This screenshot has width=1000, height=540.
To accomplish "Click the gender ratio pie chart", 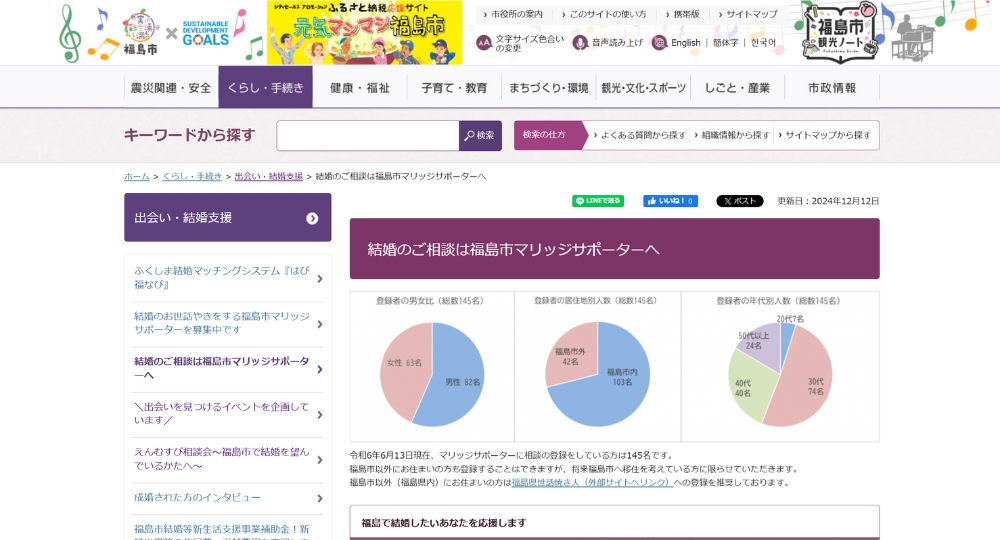I will tap(432, 374).
